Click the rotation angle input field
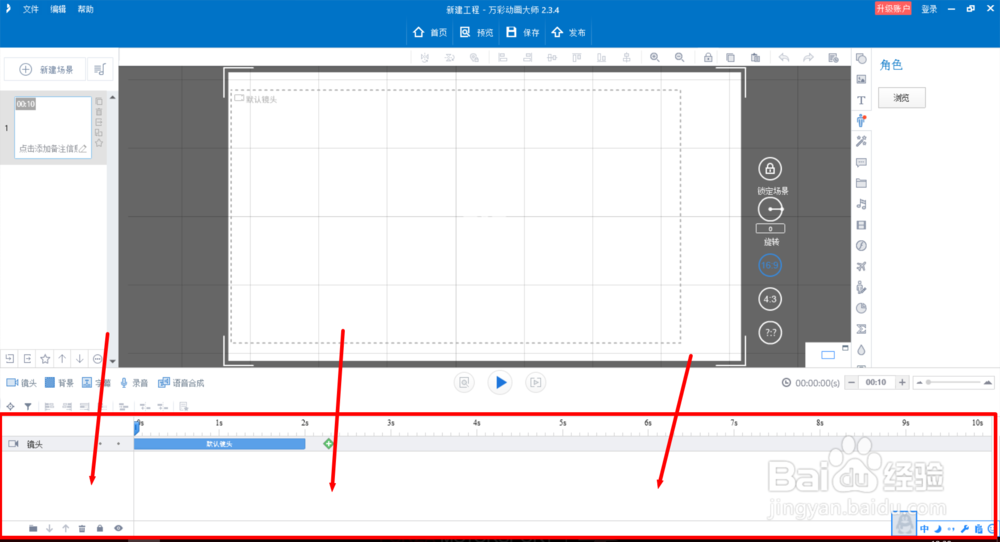Viewport: 1000px width, 542px height. 770,228
